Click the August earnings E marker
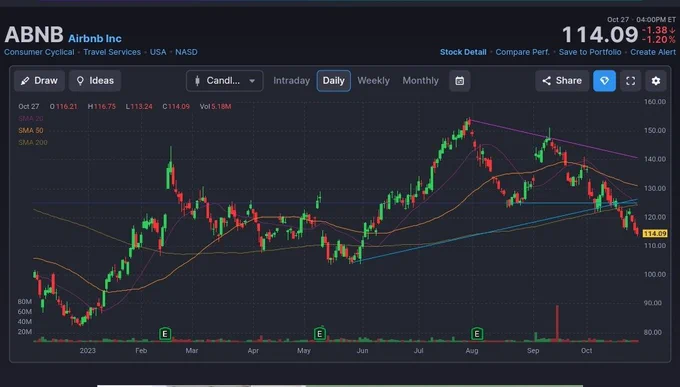Screen dimensions: 680x387 [477, 334]
